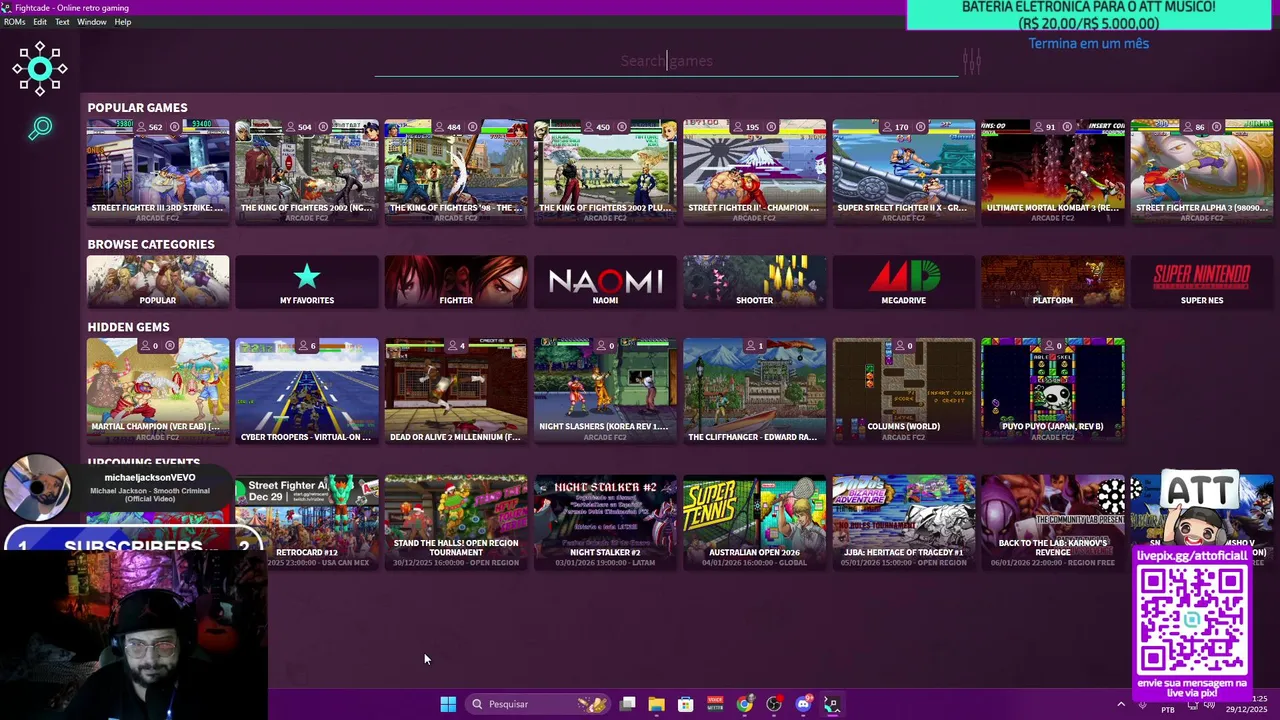Open The King of Fighters 2002 Plus game

[x=605, y=171]
